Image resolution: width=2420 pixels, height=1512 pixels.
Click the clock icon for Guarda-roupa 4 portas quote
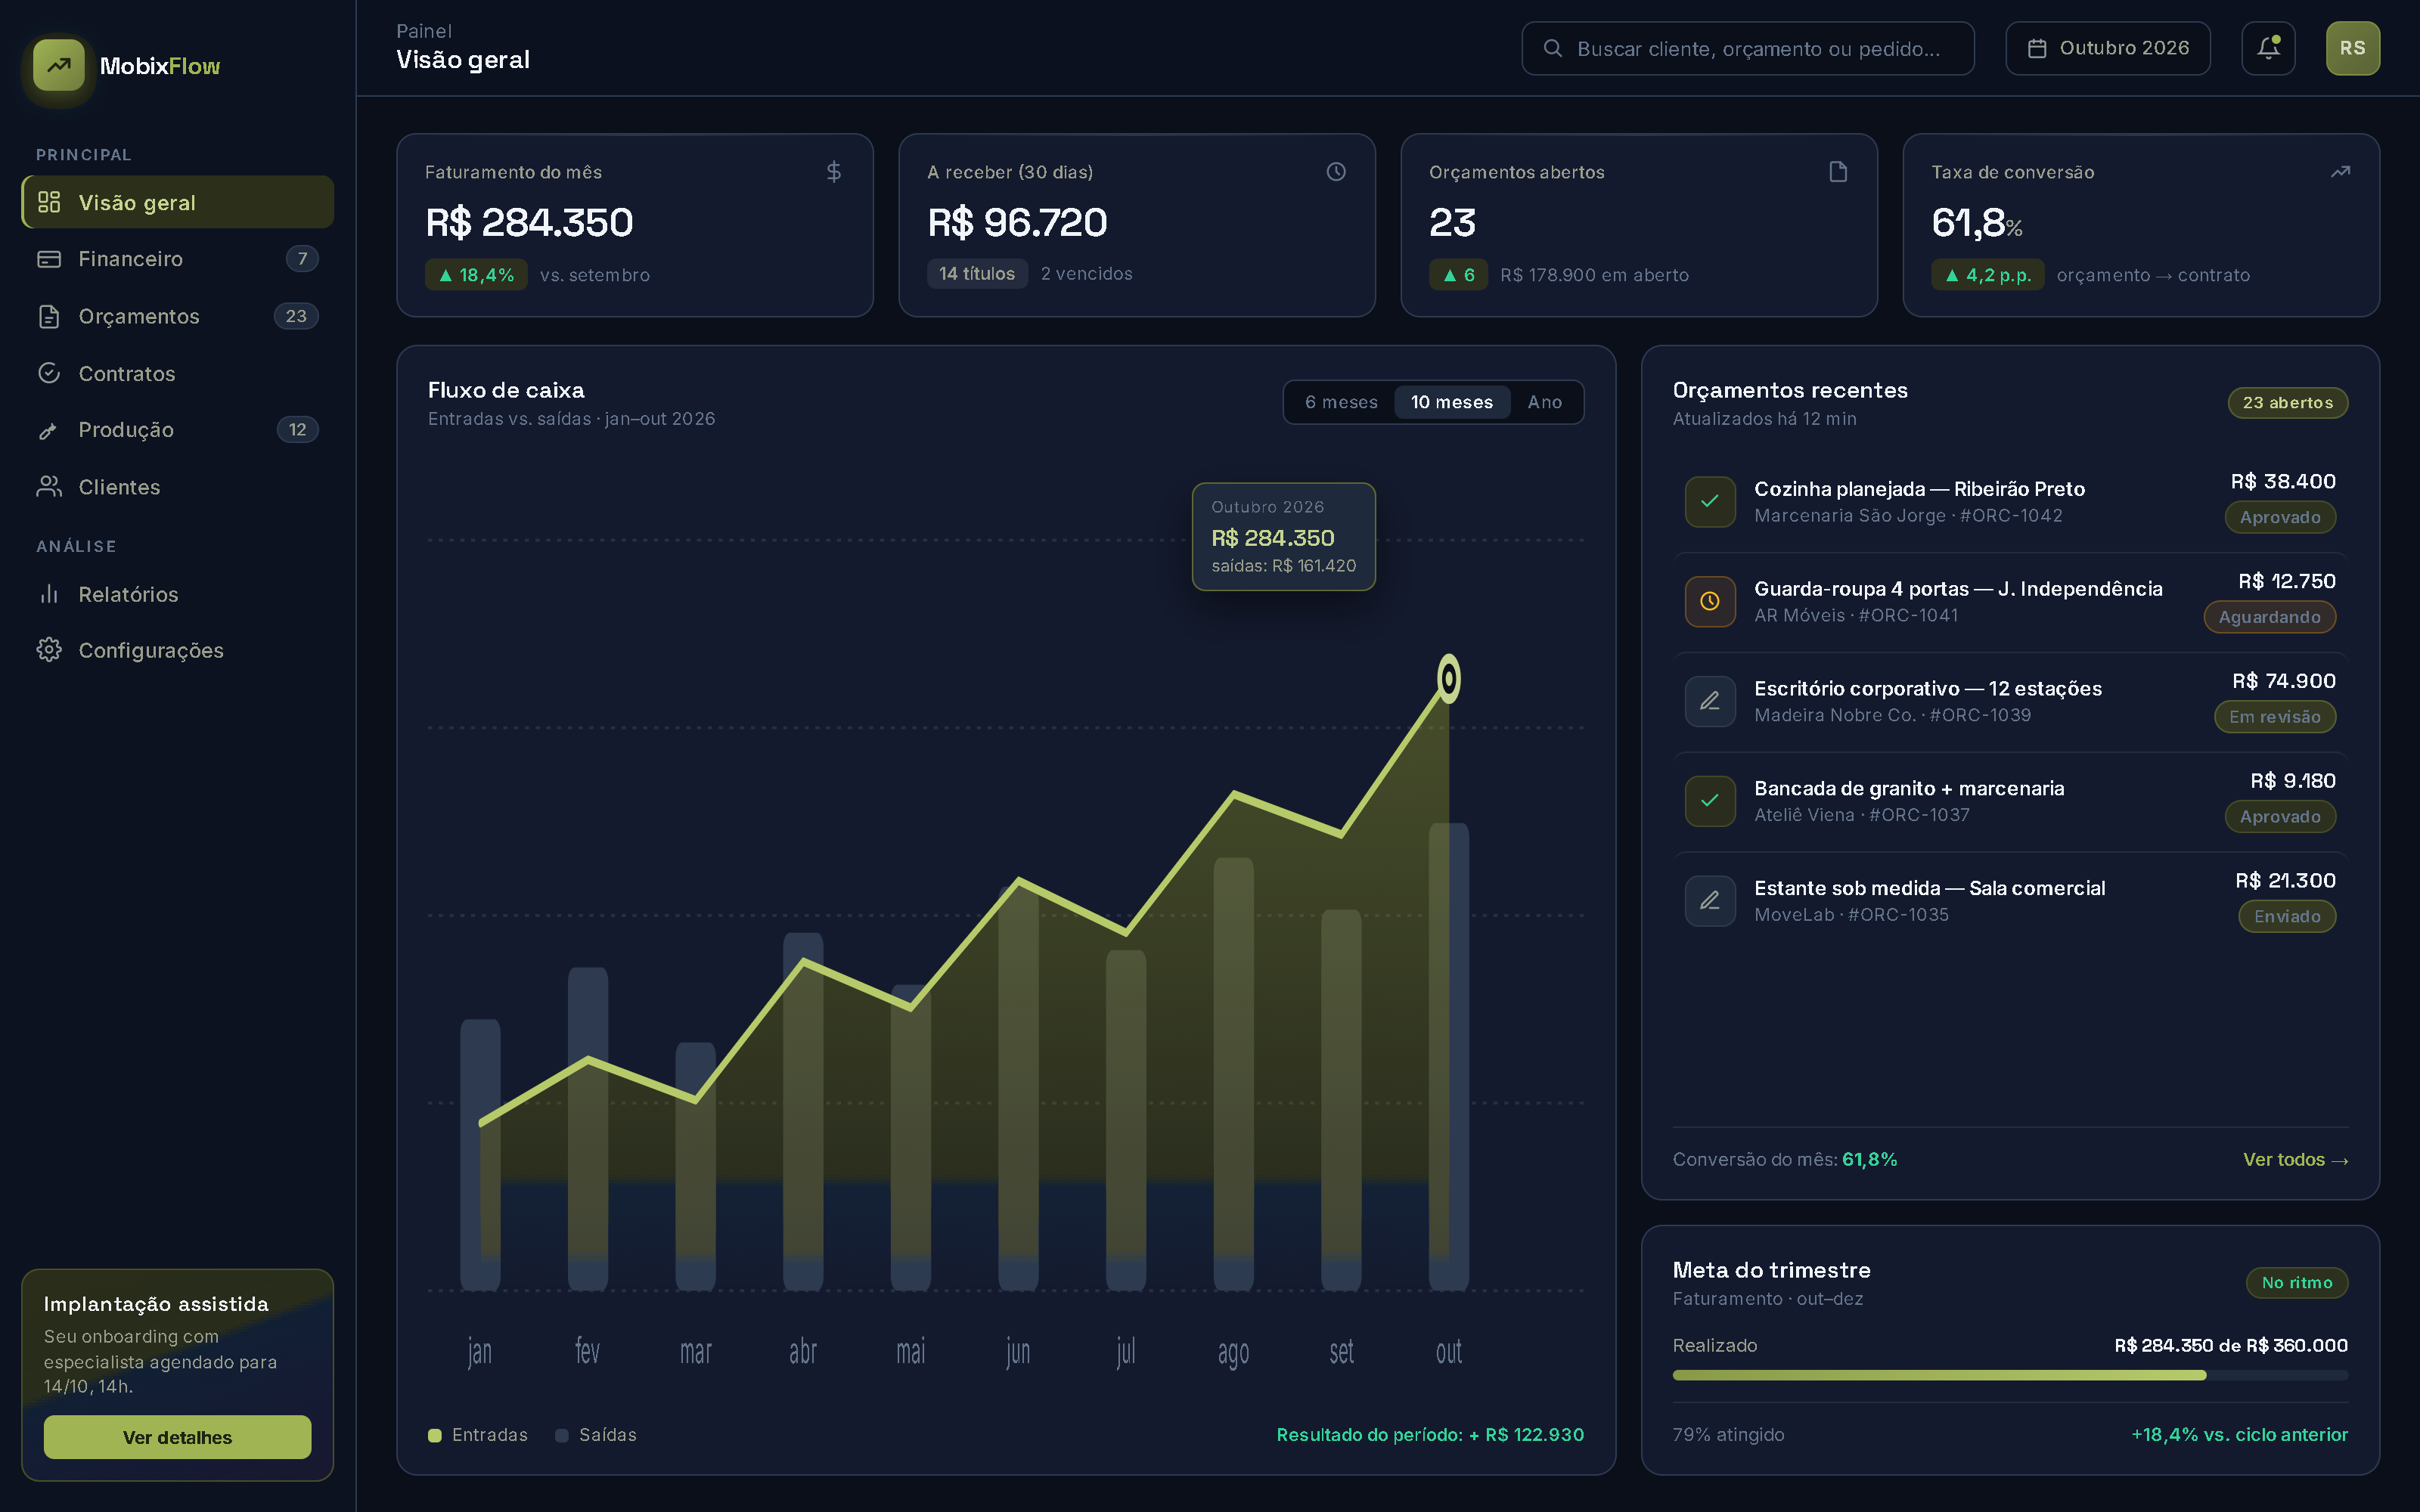(1710, 601)
